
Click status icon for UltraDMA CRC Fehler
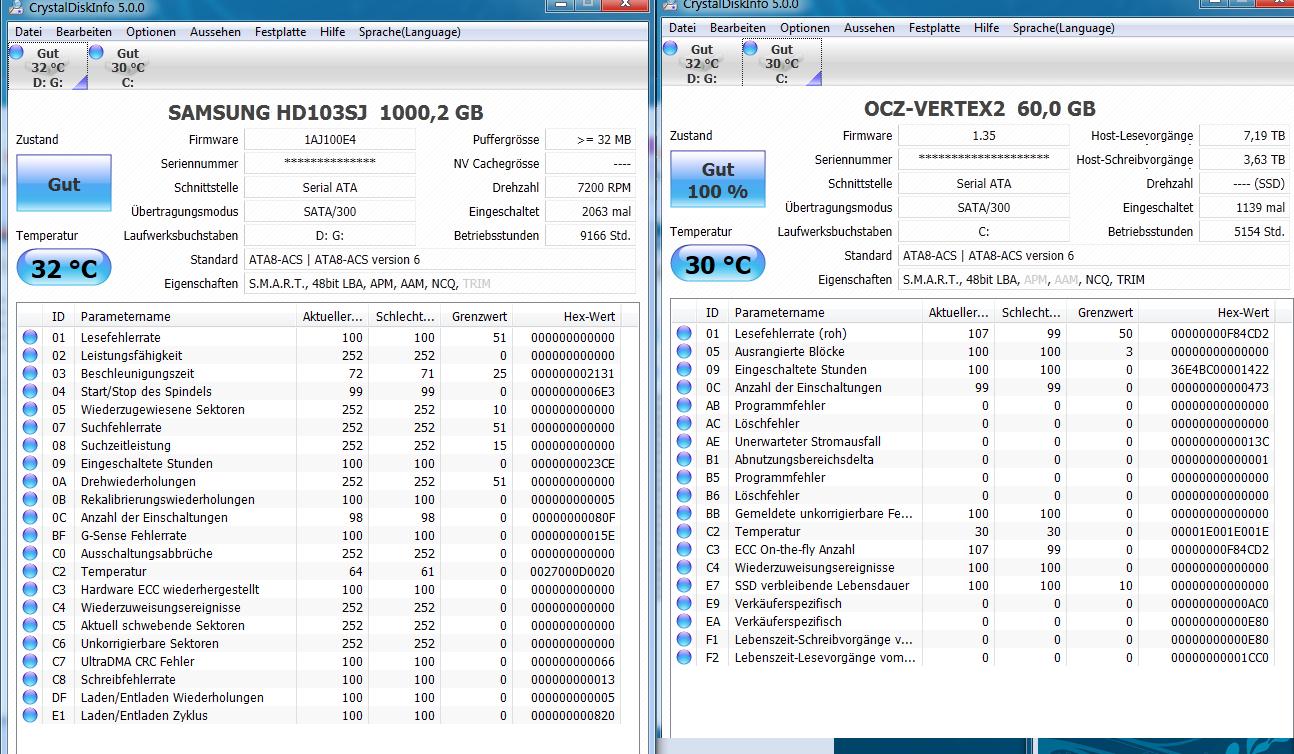point(30,662)
